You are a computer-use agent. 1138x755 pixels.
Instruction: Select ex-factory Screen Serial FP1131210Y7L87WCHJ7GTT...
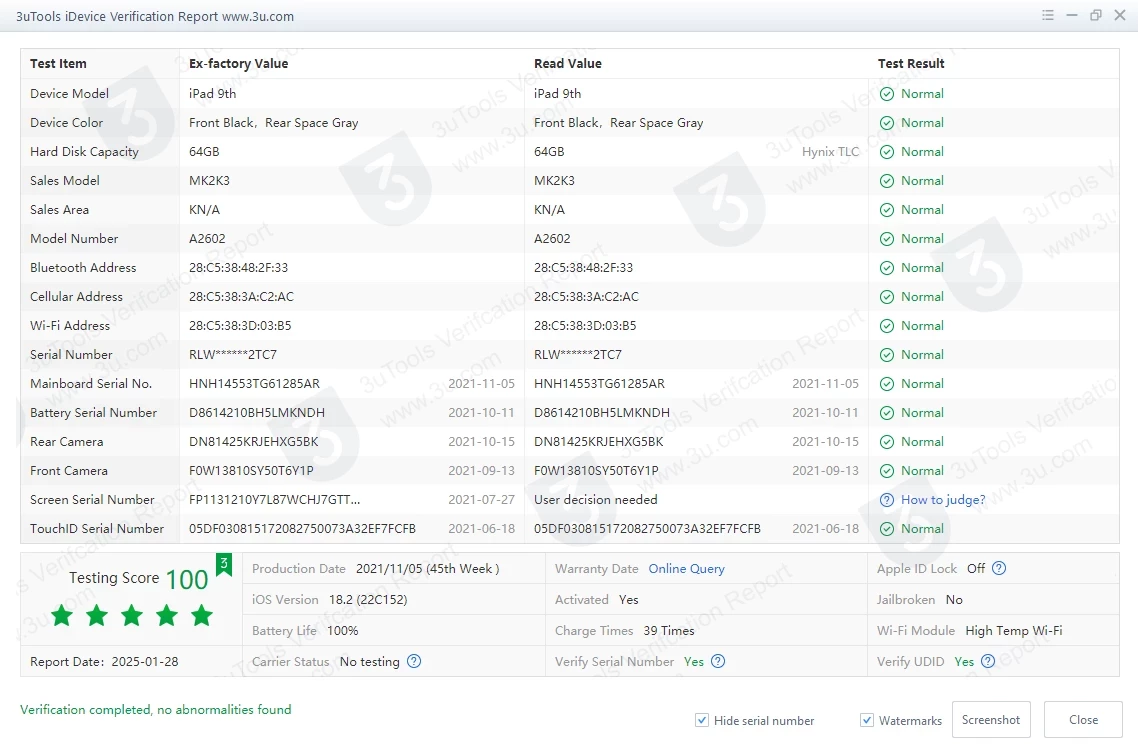click(x=274, y=500)
